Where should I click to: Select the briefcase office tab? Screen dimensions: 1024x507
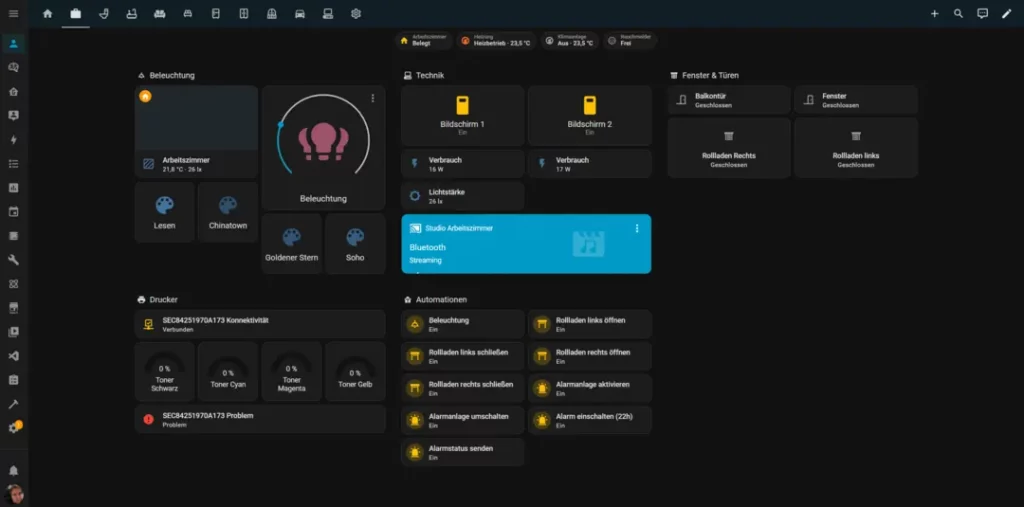pos(76,14)
